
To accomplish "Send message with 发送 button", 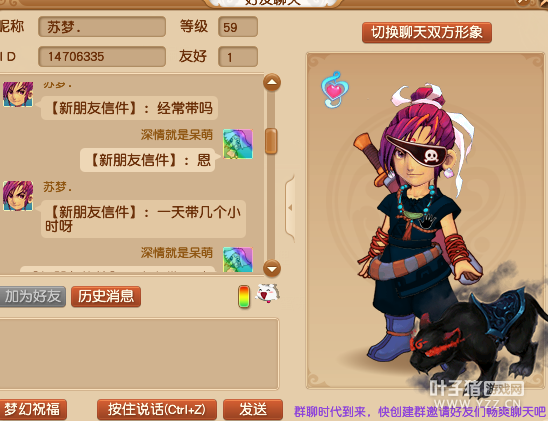I will (x=253, y=409).
